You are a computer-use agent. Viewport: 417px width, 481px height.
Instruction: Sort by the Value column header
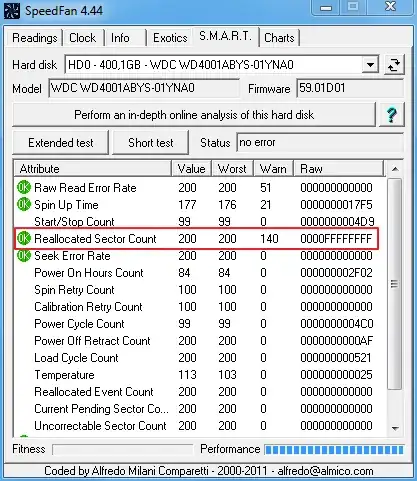[x=191, y=169]
